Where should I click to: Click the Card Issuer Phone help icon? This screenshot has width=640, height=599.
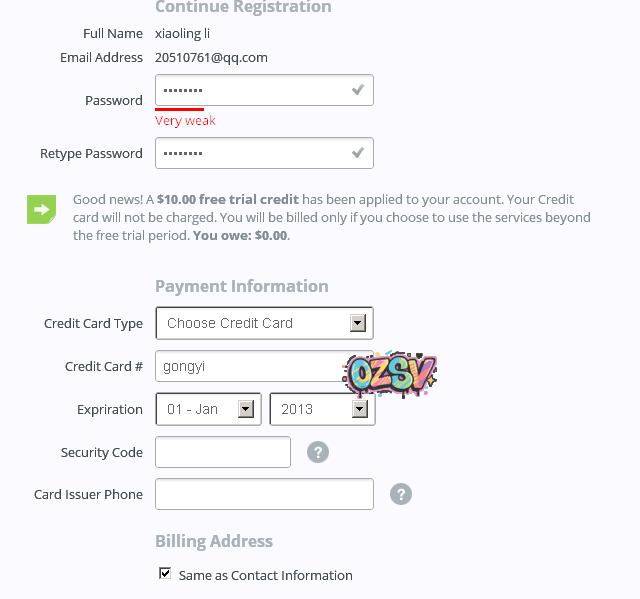[400, 494]
